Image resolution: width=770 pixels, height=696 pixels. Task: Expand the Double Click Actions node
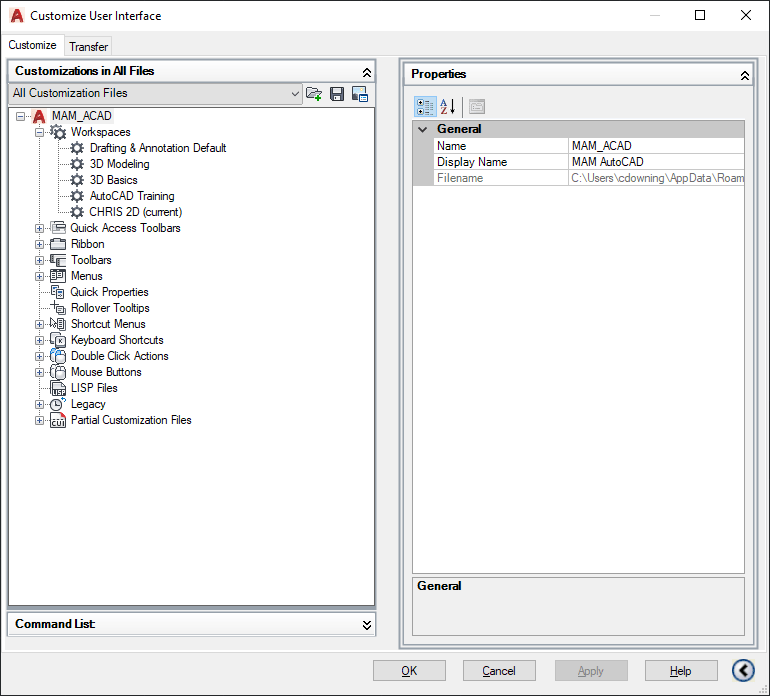click(x=39, y=357)
